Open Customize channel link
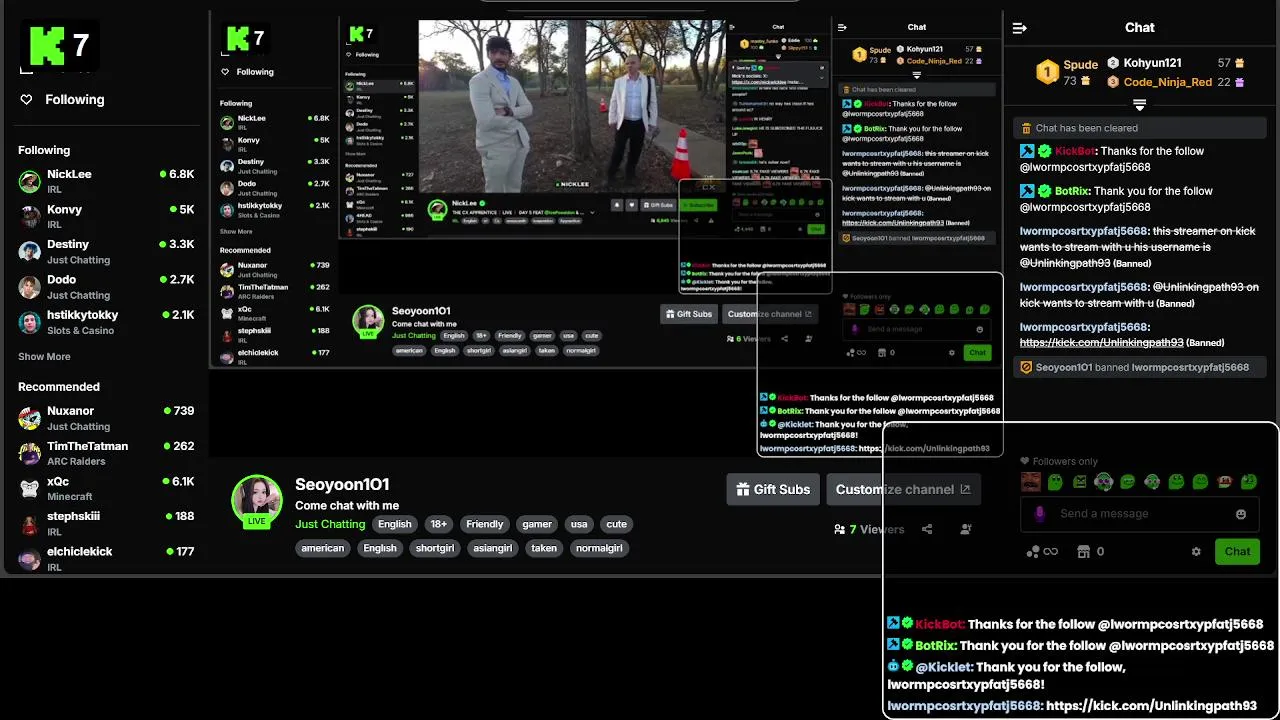This screenshot has height=720, width=1280. pos(903,489)
